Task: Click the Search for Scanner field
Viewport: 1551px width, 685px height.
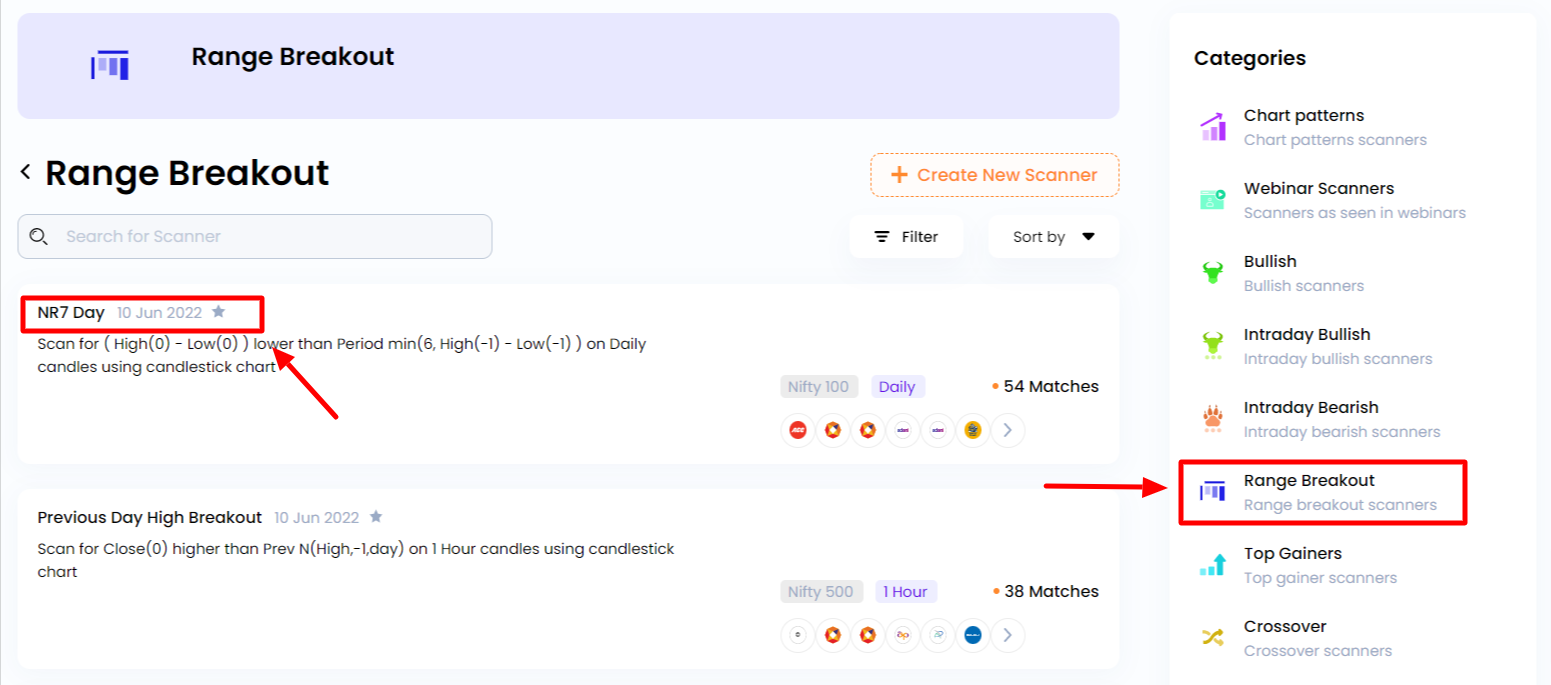Action: [x=255, y=237]
